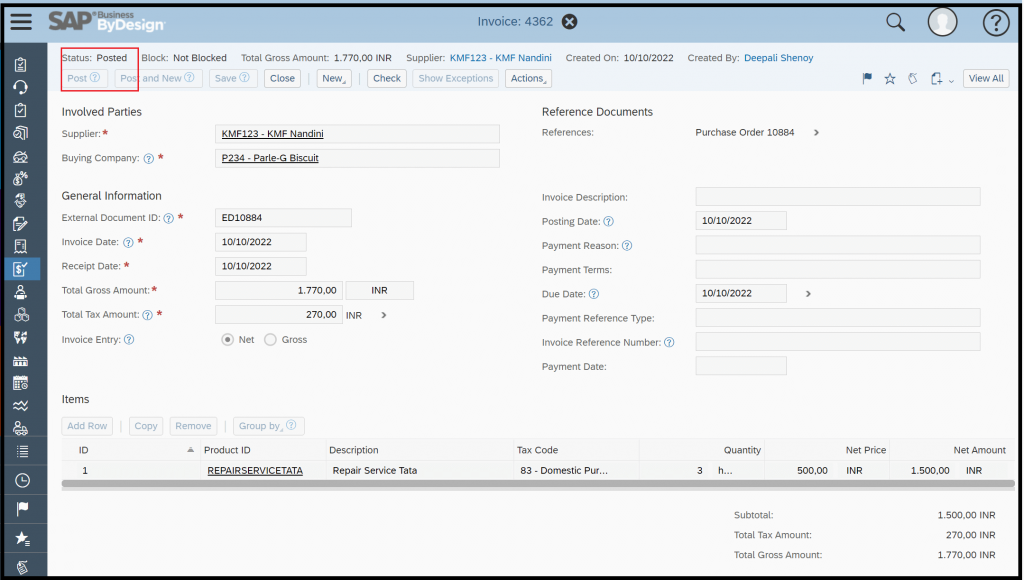The height and width of the screenshot is (580, 1024).
Task: Select the highlighted supplier invoicing sidebar icon
Action: tap(22, 268)
